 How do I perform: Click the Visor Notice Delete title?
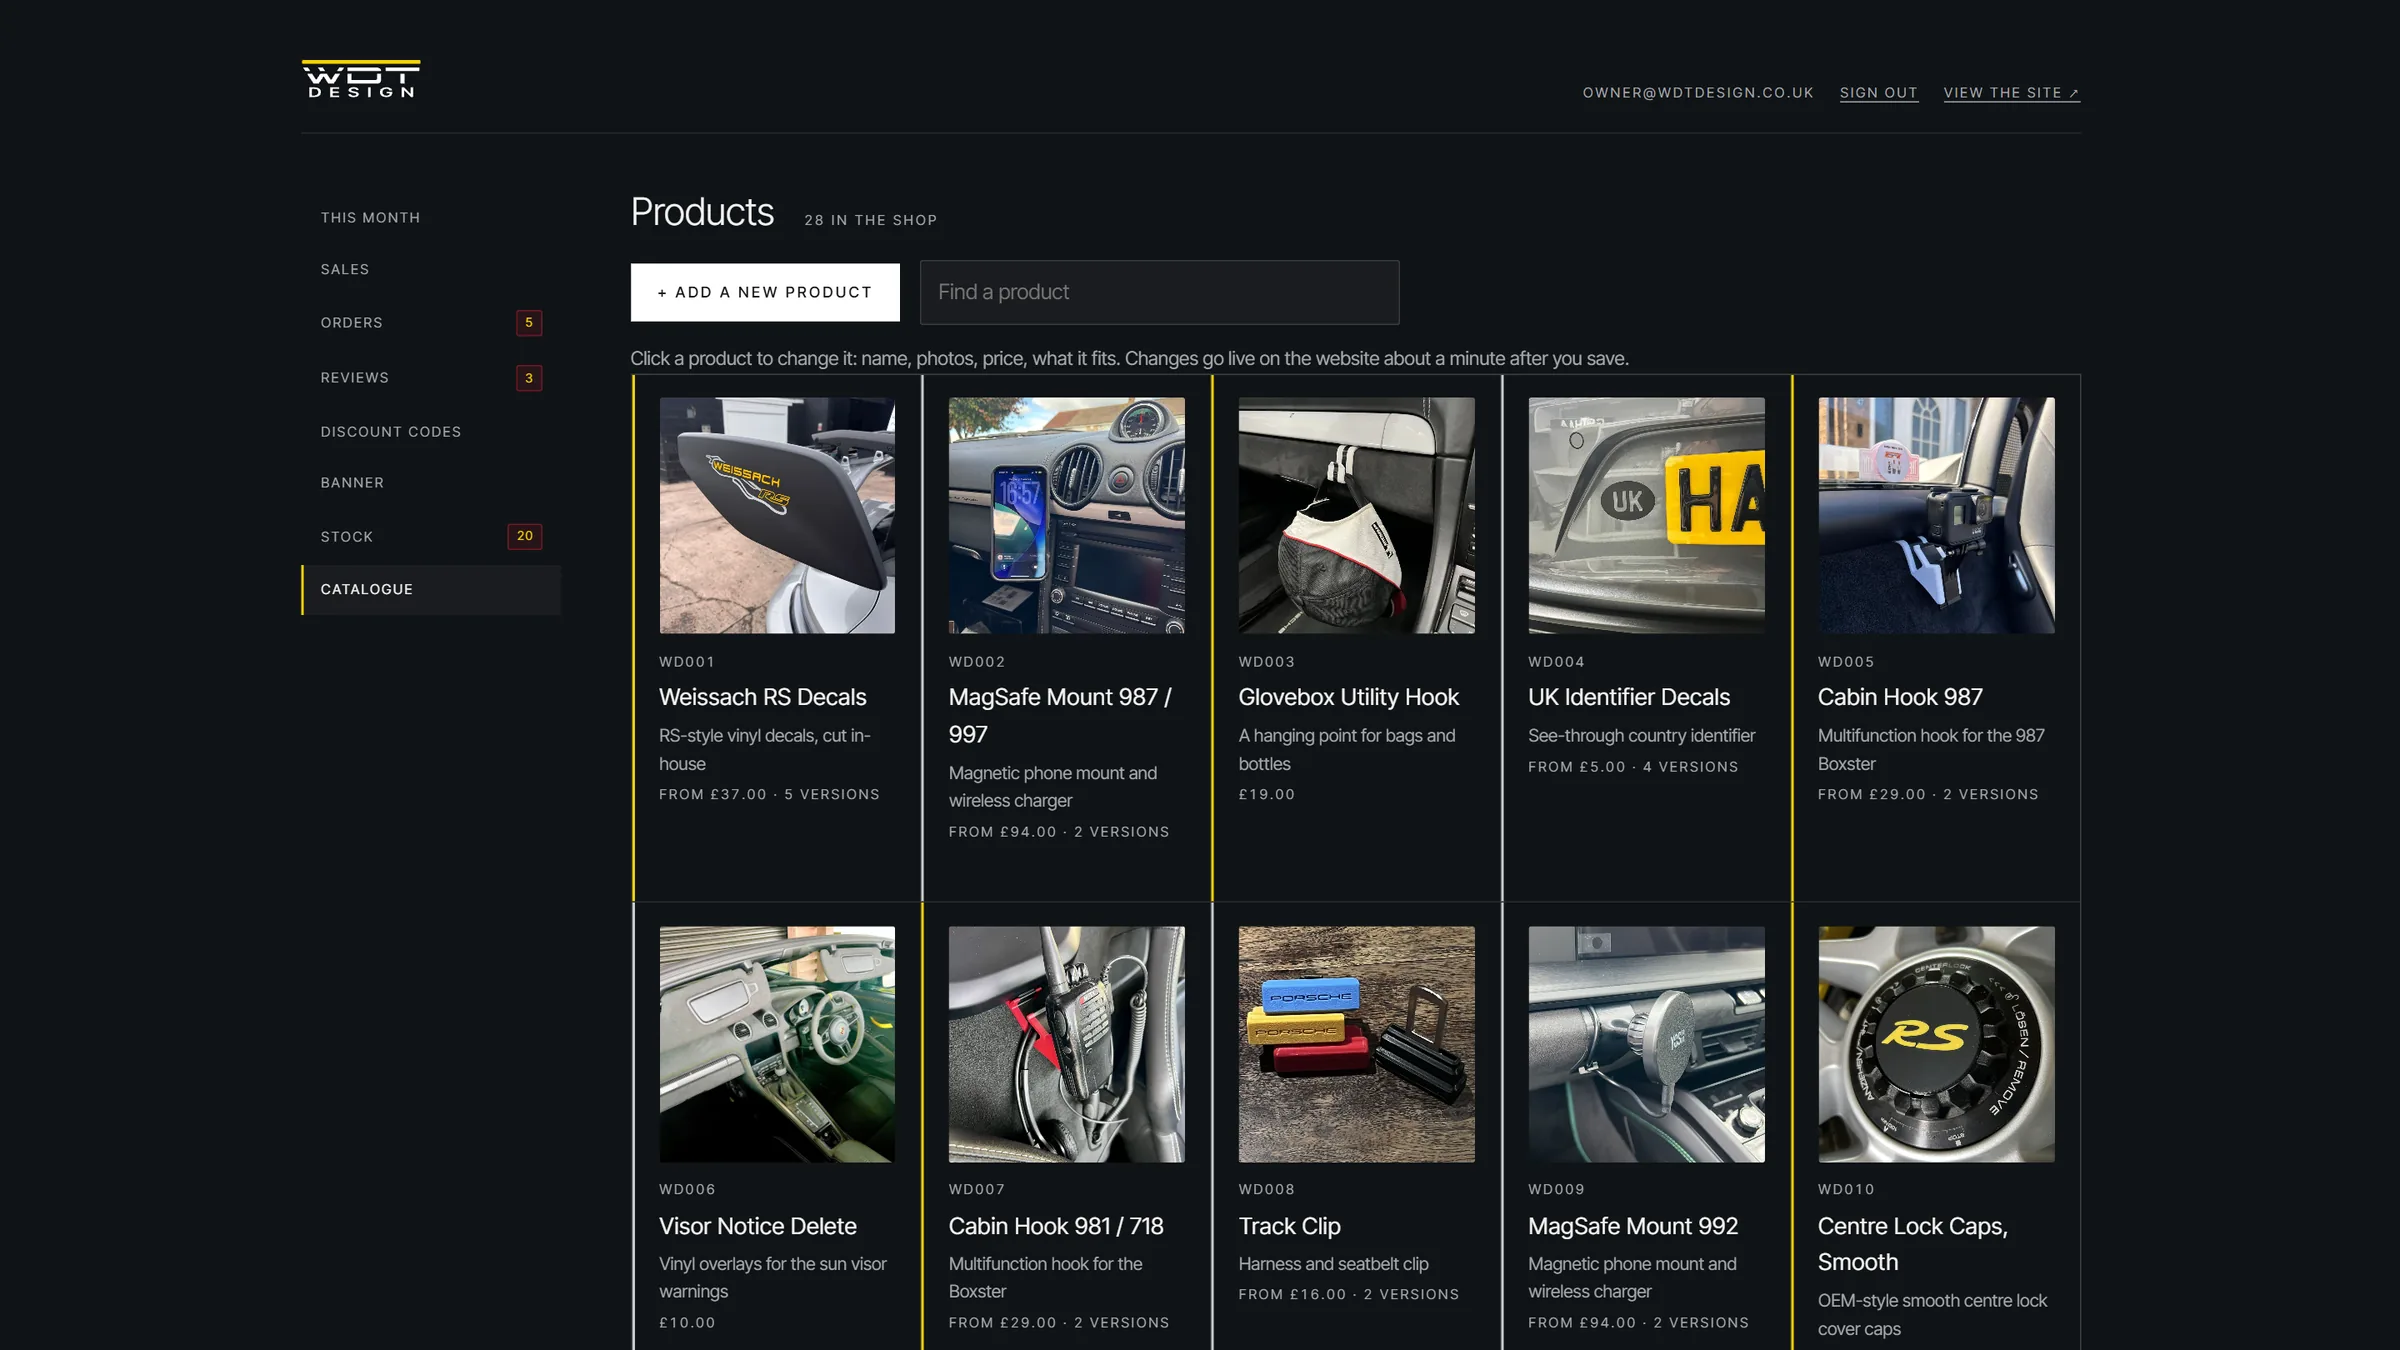(757, 1226)
